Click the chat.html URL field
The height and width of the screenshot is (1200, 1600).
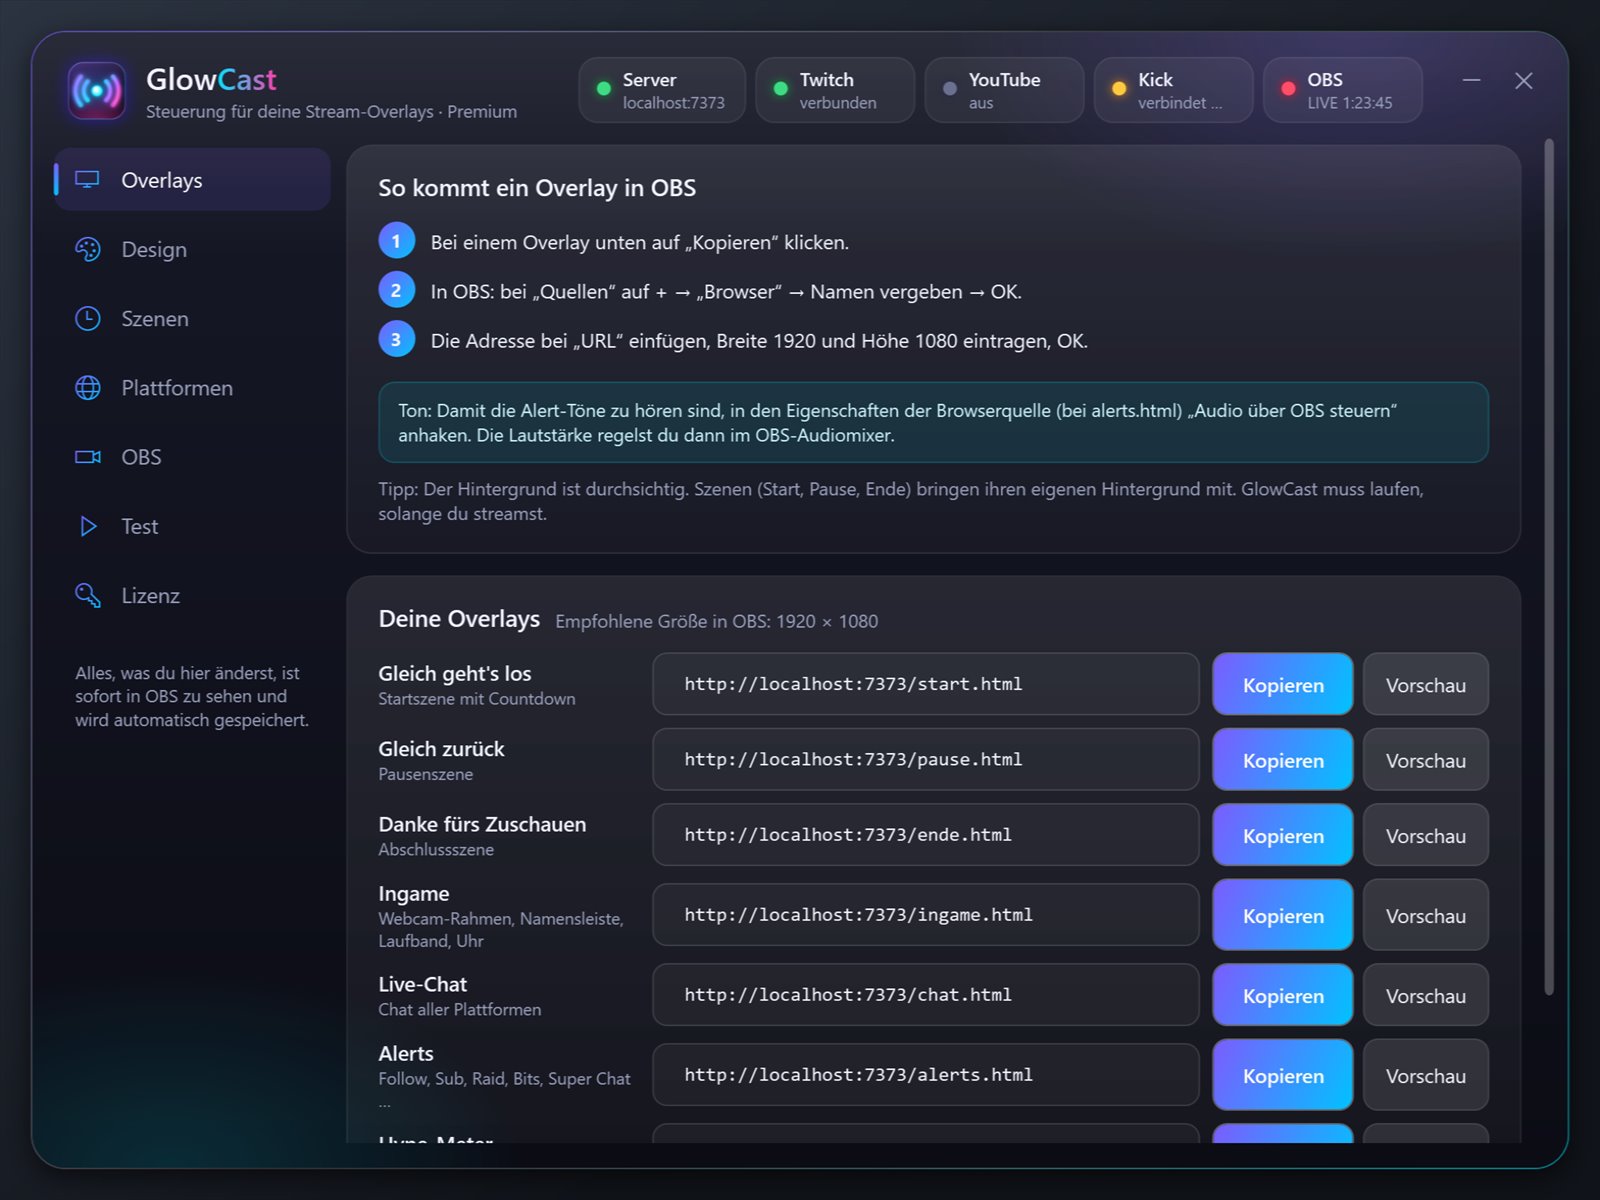(925, 995)
